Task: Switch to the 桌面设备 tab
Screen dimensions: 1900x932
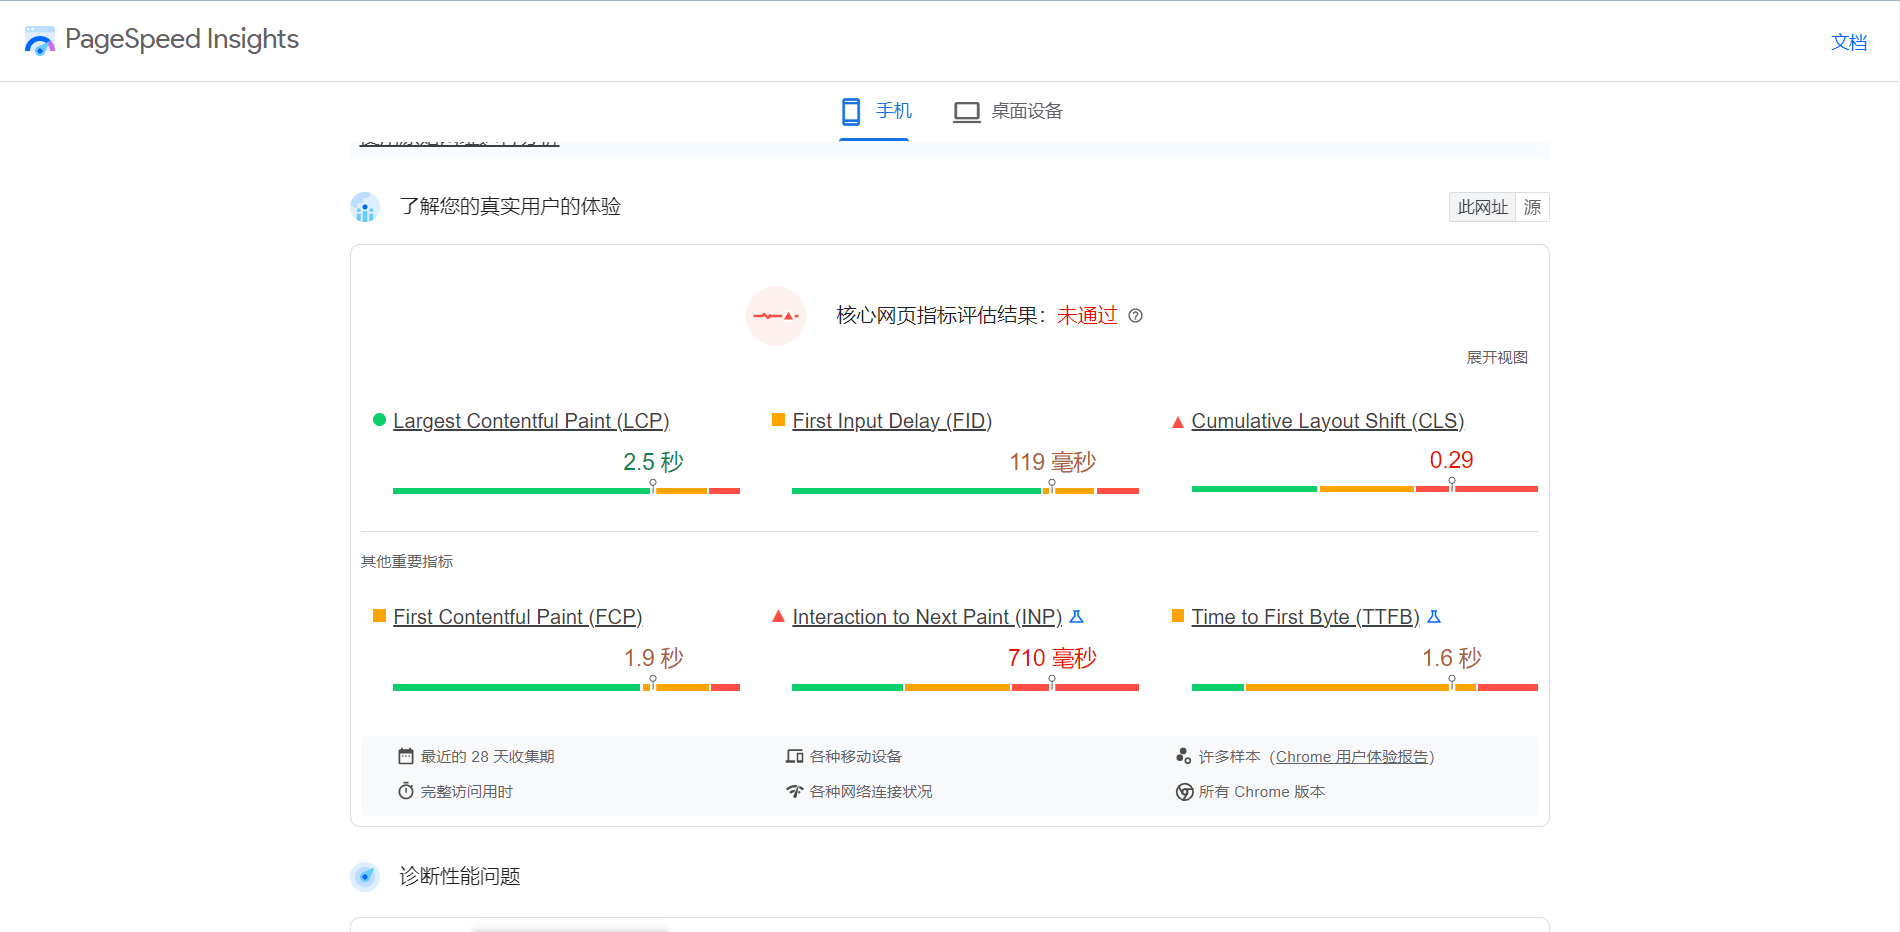Action: (1007, 111)
